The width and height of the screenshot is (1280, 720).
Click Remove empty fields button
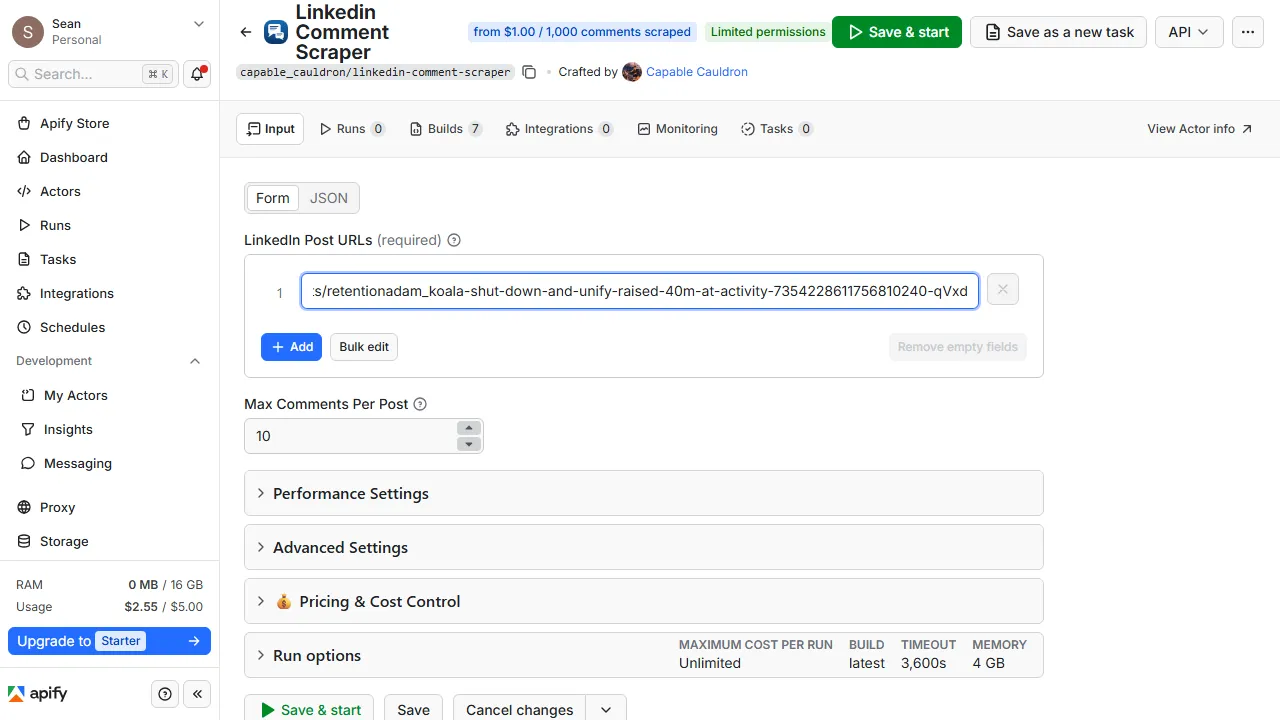click(x=957, y=347)
